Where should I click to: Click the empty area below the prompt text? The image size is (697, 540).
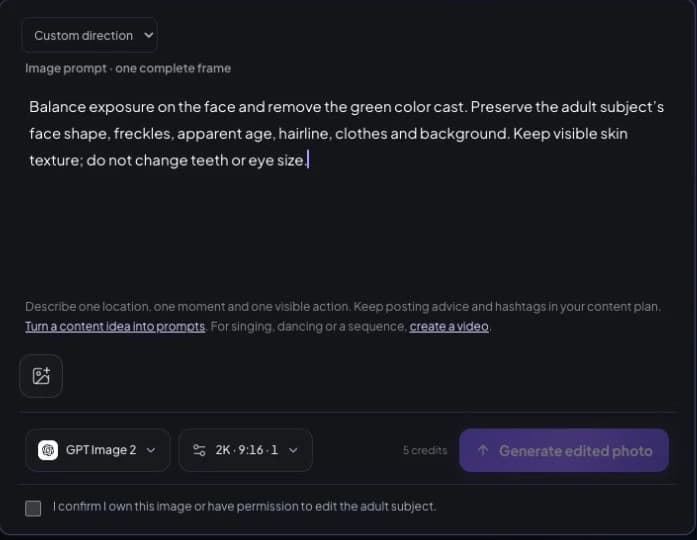pyautogui.click(x=347, y=231)
